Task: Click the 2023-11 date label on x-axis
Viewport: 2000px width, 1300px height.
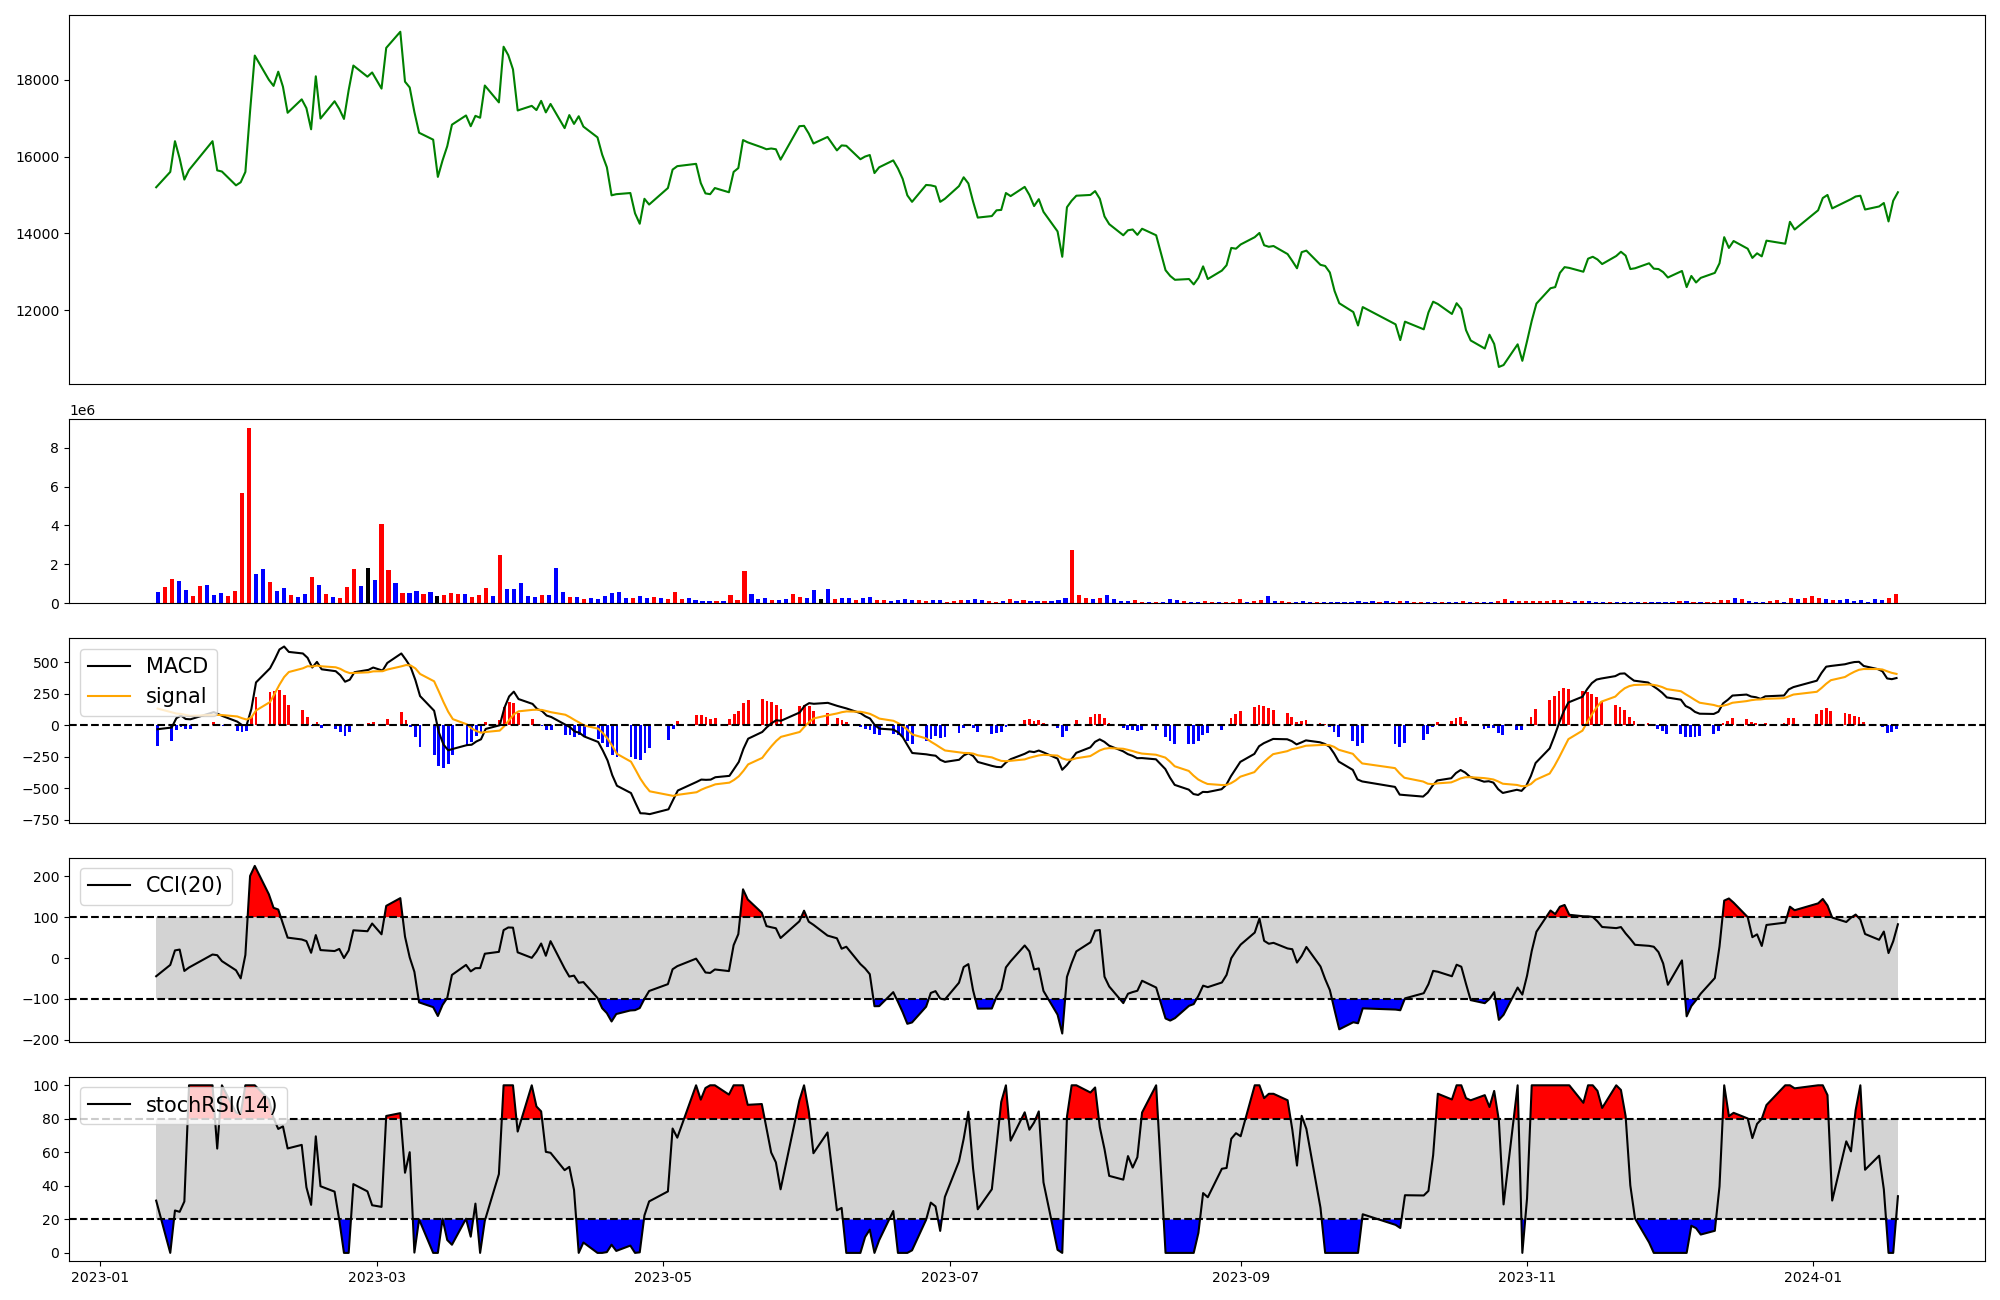Action: 1528,1277
